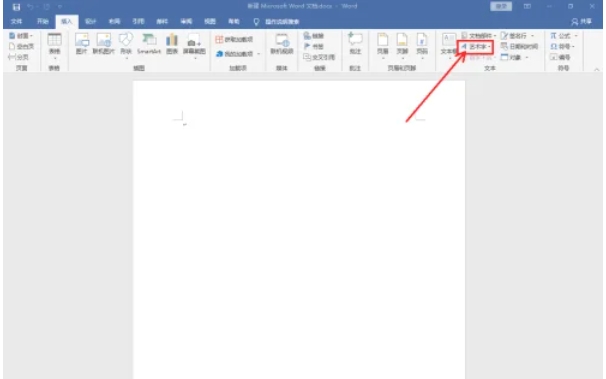Click Get Add-ins (获取加载项)
Image resolution: width=606 pixels, height=379 pixels.
point(234,39)
